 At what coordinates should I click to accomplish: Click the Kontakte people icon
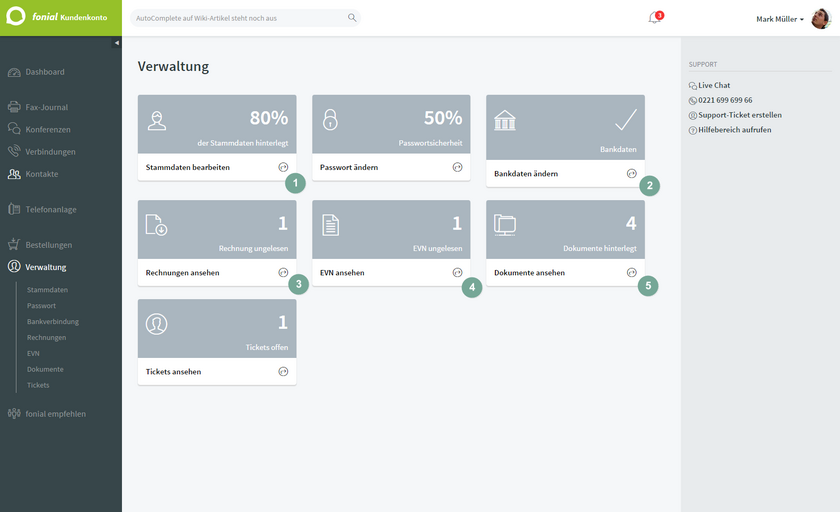[x=14, y=174]
